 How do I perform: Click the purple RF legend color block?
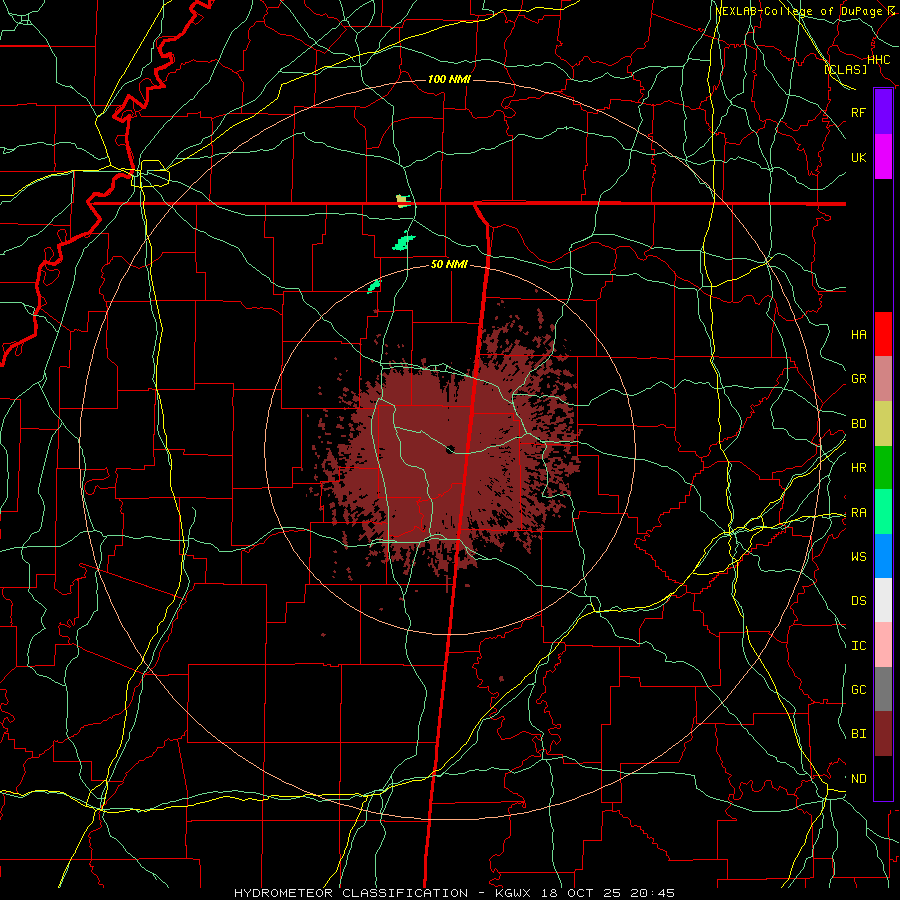(883, 112)
